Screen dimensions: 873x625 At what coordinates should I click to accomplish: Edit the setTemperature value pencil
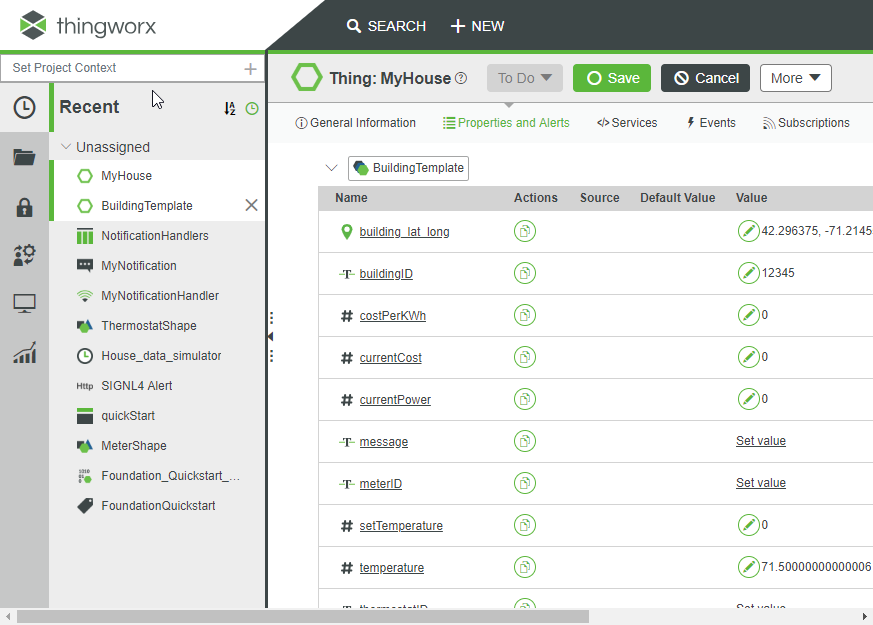click(748, 525)
